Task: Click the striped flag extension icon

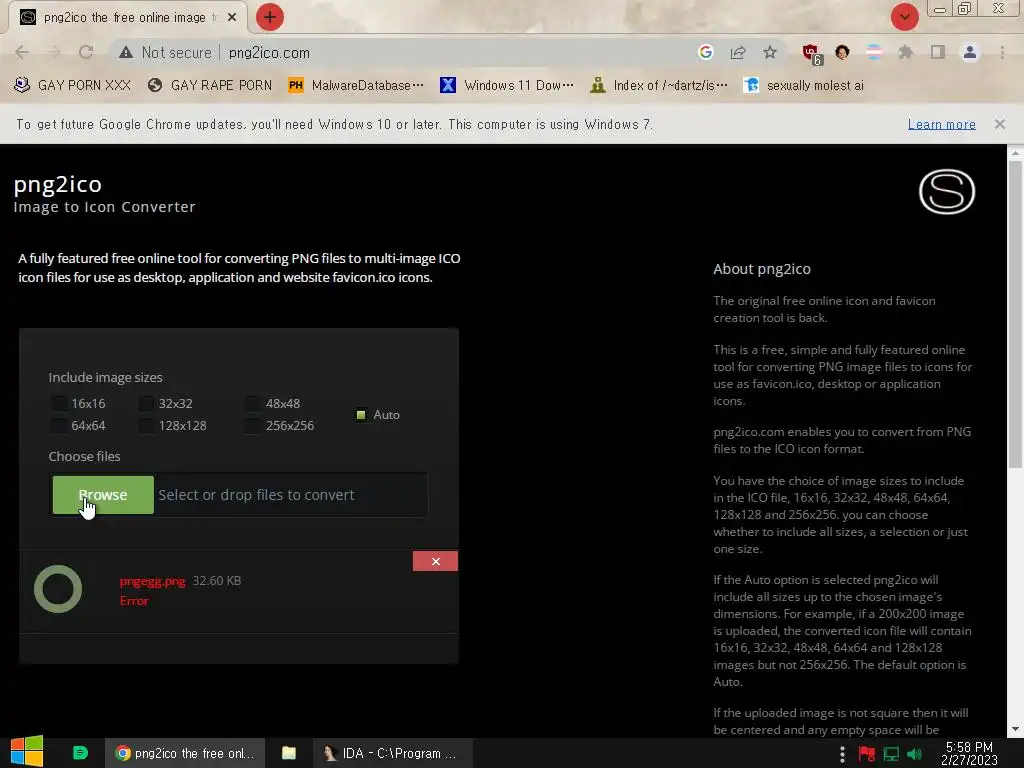Action: tap(874, 52)
